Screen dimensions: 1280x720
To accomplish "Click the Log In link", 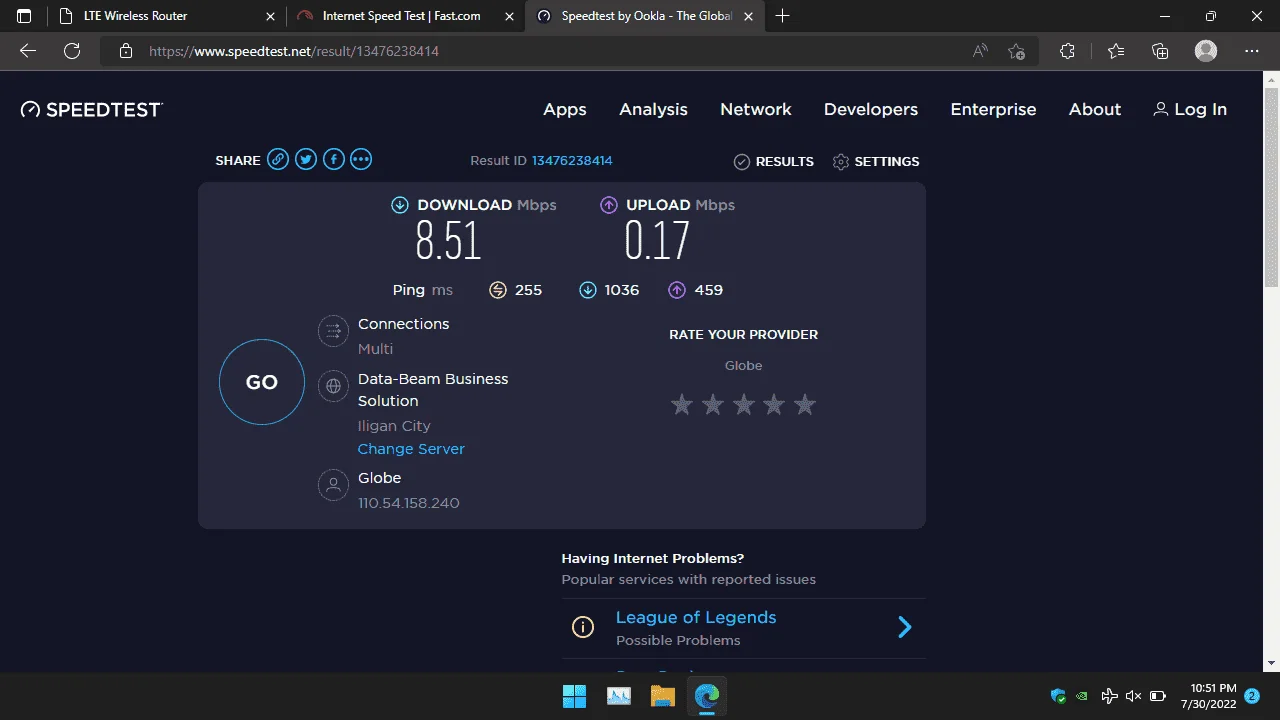I will pyautogui.click(x=1190, y=110).
